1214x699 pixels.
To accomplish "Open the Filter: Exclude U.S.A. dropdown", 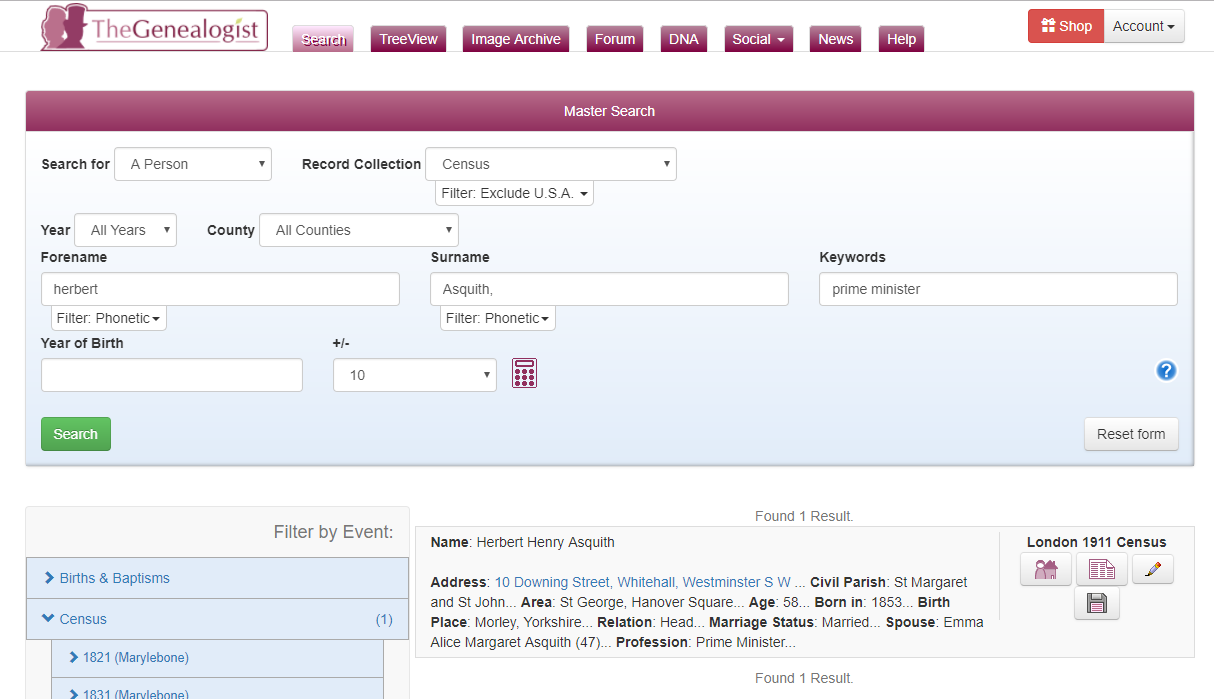I will pos(514,193).
